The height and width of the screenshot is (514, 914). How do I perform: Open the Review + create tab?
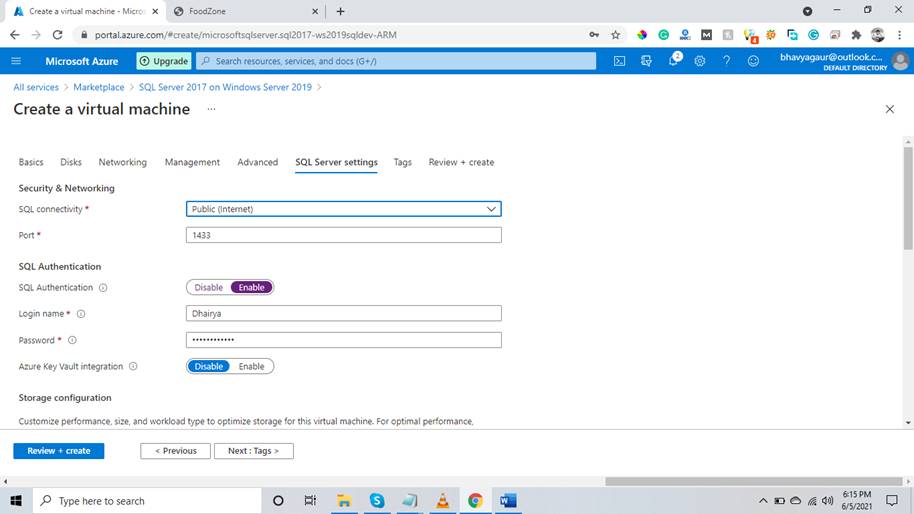click(461, 162)
